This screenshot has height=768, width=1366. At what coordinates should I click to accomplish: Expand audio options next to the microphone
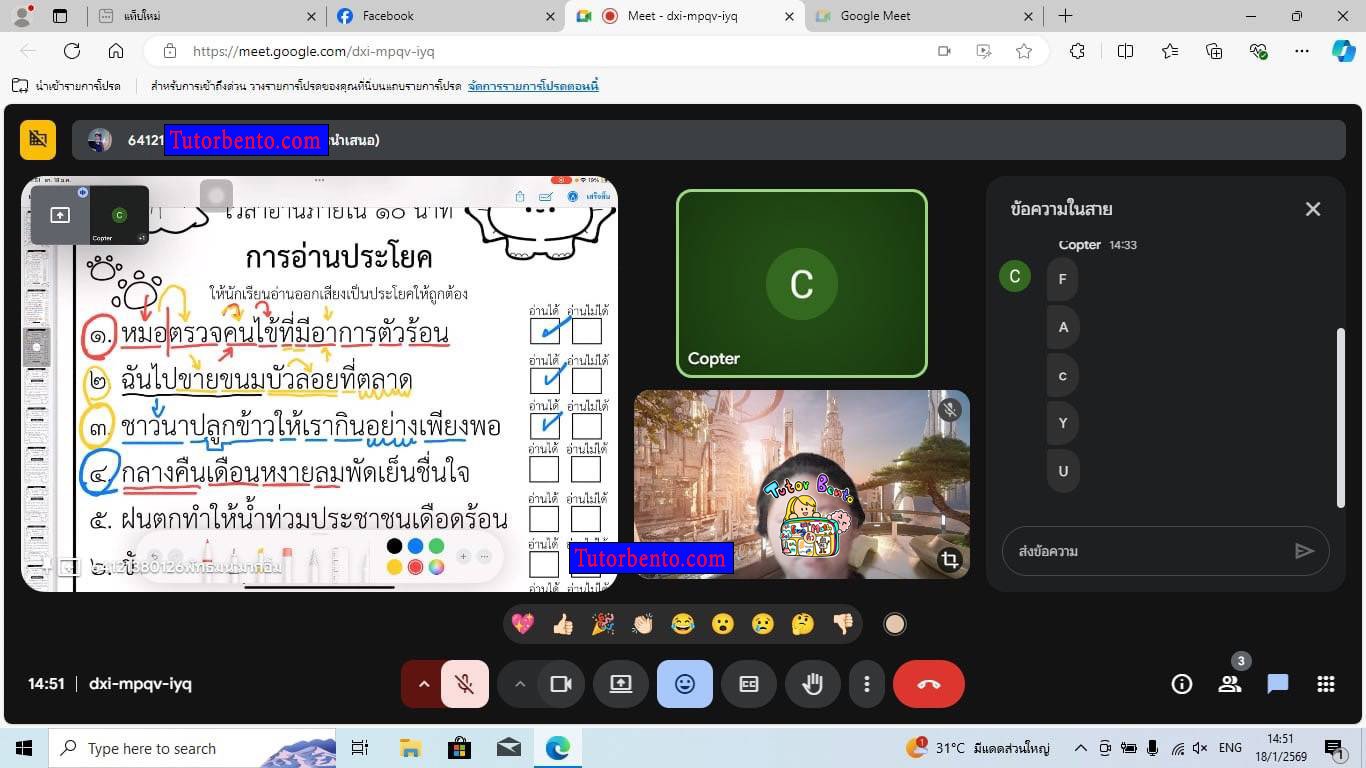(x=424, y=684)
